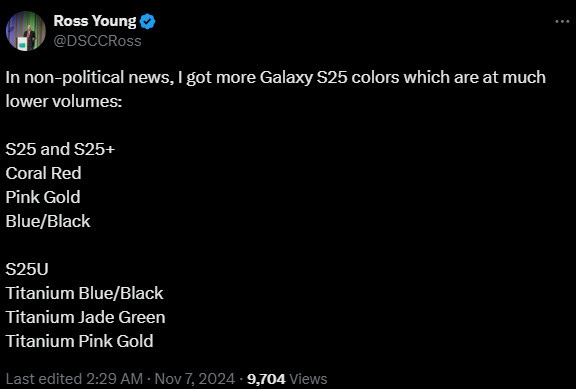
Task: Click the Blue/Black line above S25U
Action: click(48, 221)
